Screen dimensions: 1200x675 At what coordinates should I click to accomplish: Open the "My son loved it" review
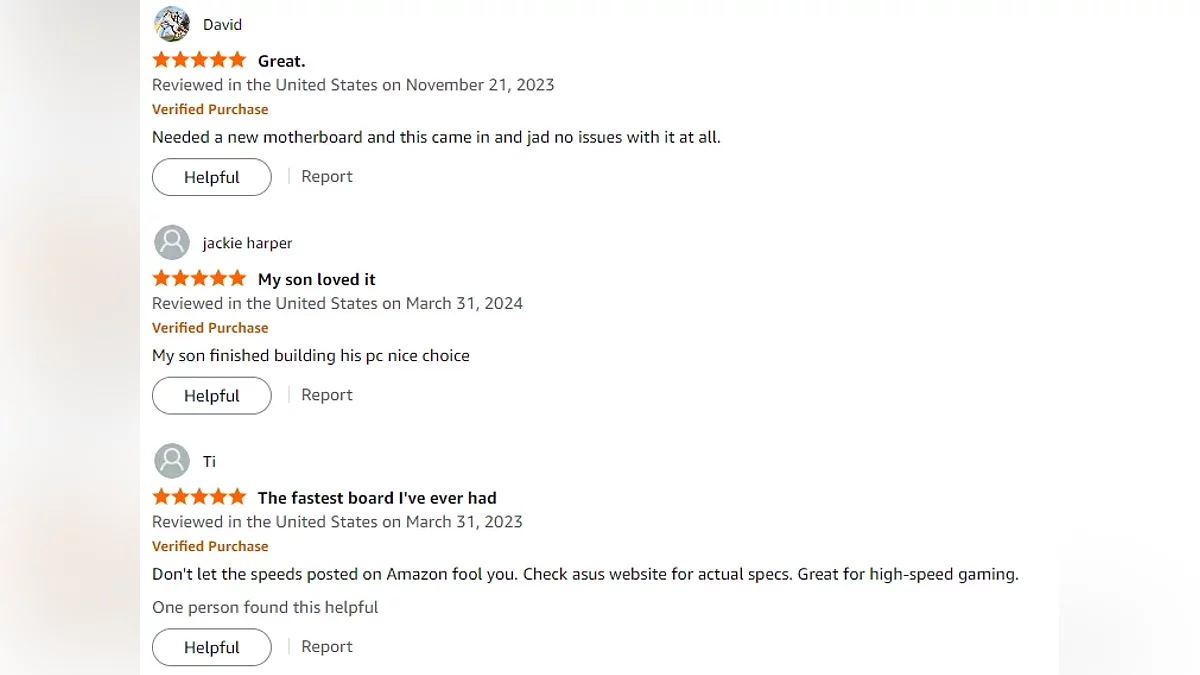317,280
